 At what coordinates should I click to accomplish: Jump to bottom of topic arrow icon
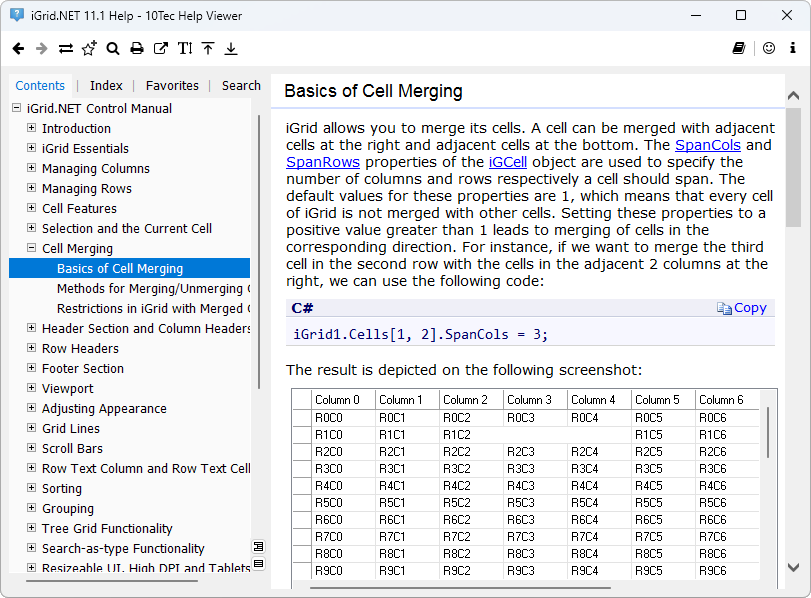tap(231, 49)
